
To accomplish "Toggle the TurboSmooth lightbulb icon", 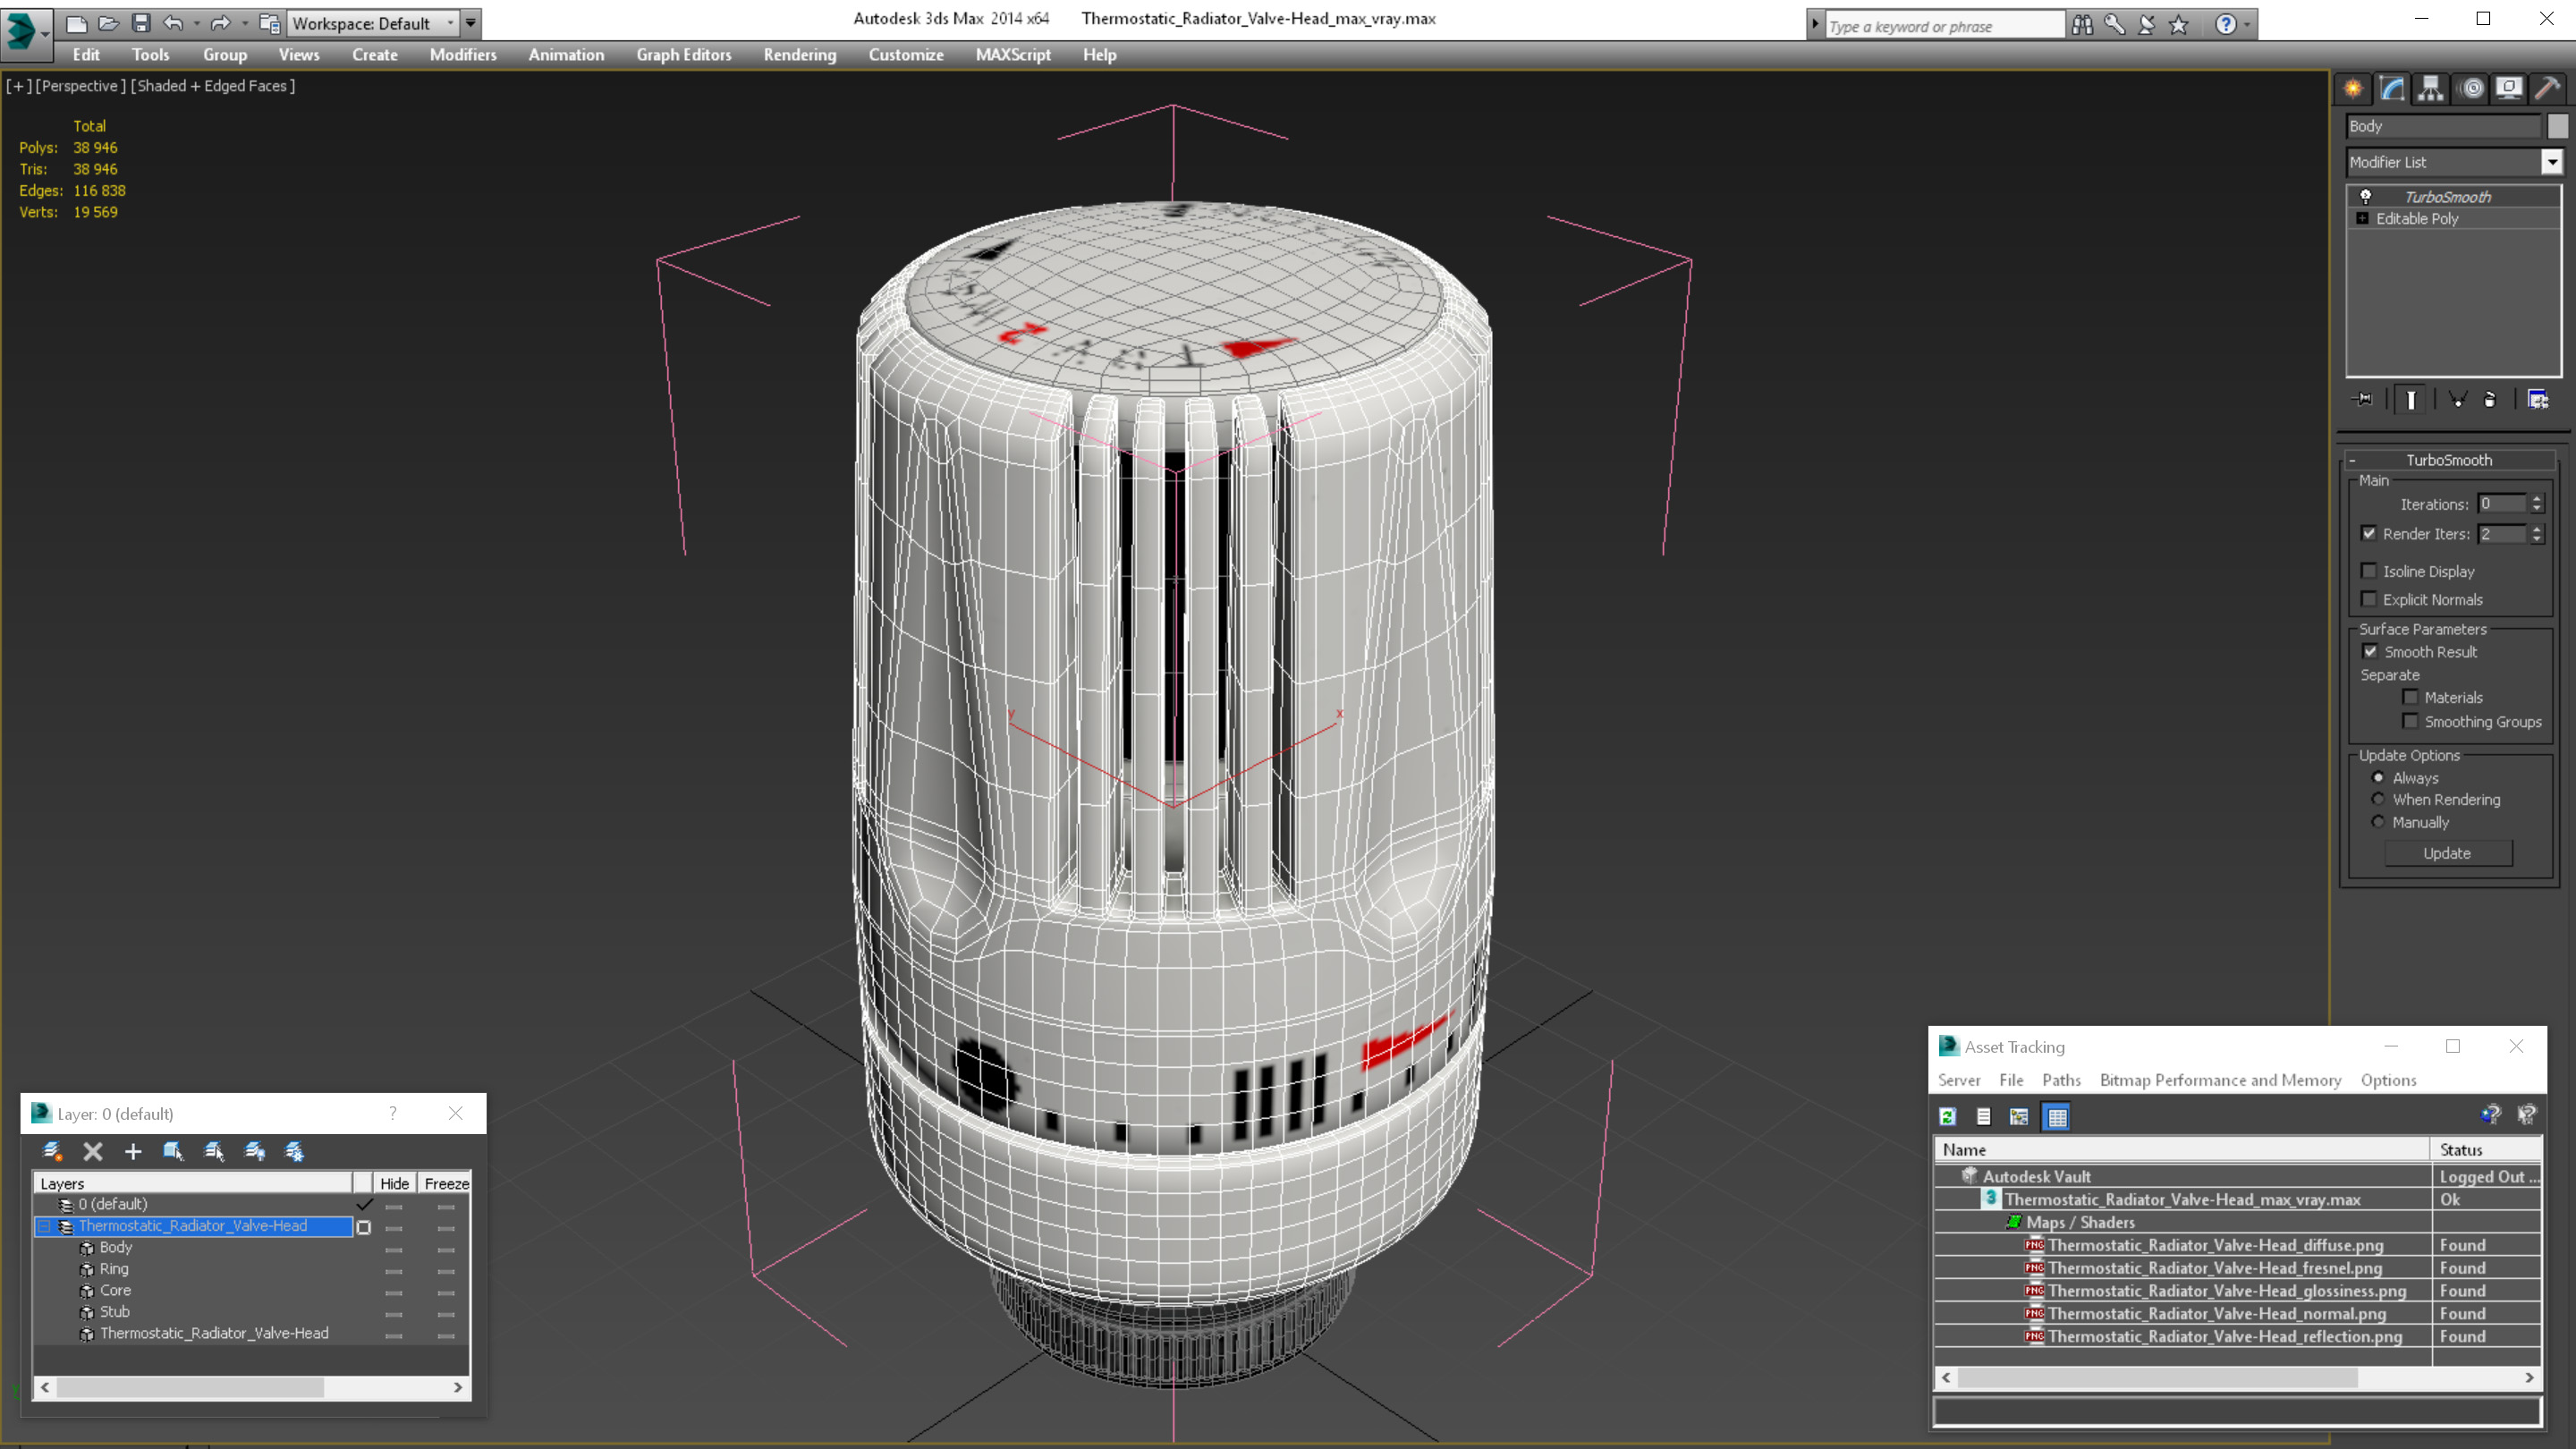I will pos(2365,196).
